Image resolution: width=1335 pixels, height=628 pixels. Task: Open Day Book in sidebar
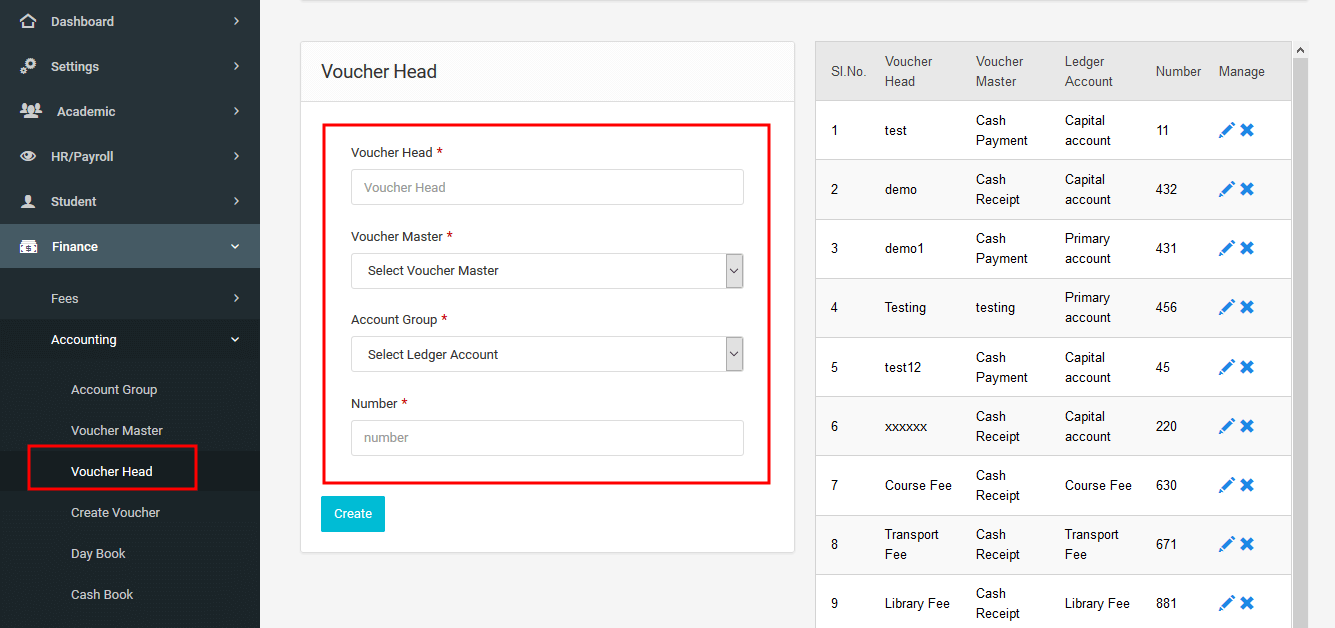pos(98,554)
